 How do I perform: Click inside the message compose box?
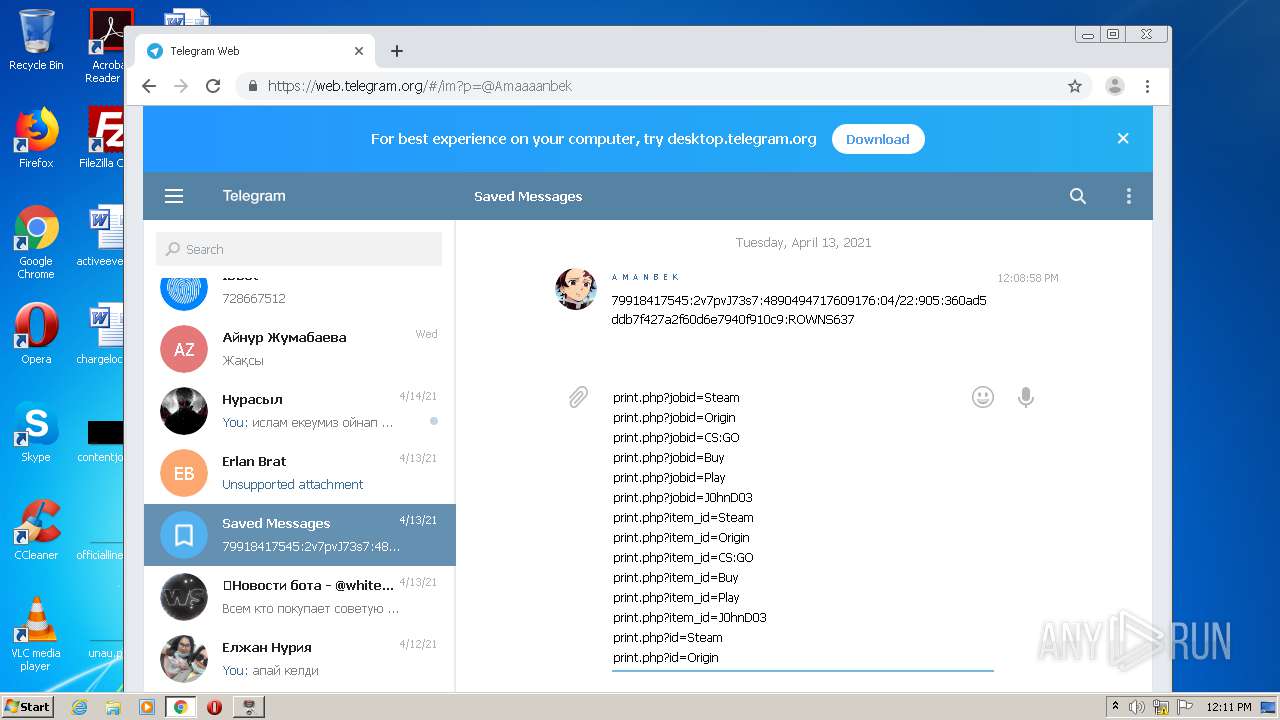coord(802,528)
